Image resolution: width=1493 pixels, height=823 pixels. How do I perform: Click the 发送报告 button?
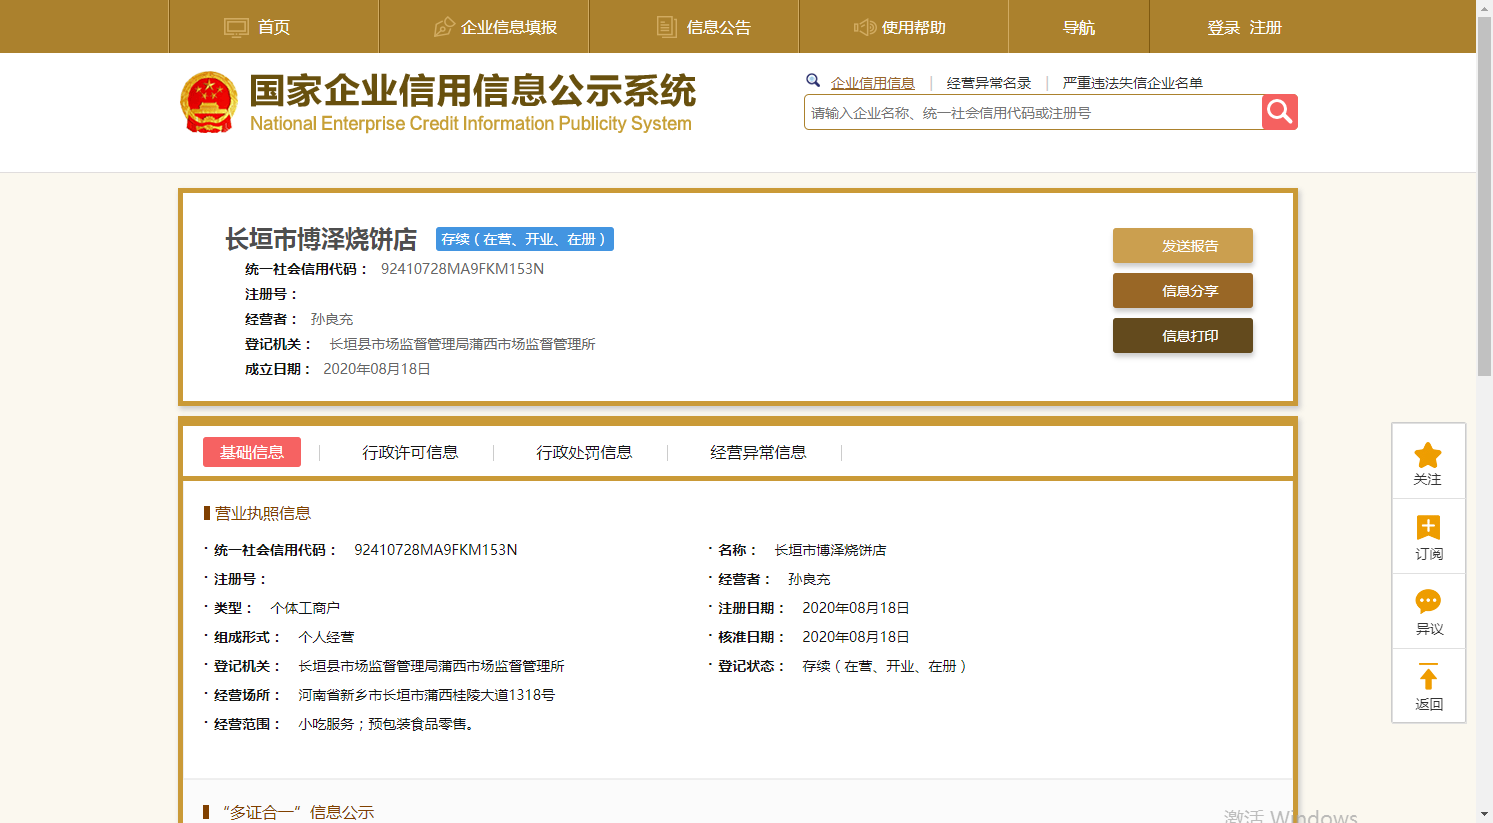pos(1183,246)
